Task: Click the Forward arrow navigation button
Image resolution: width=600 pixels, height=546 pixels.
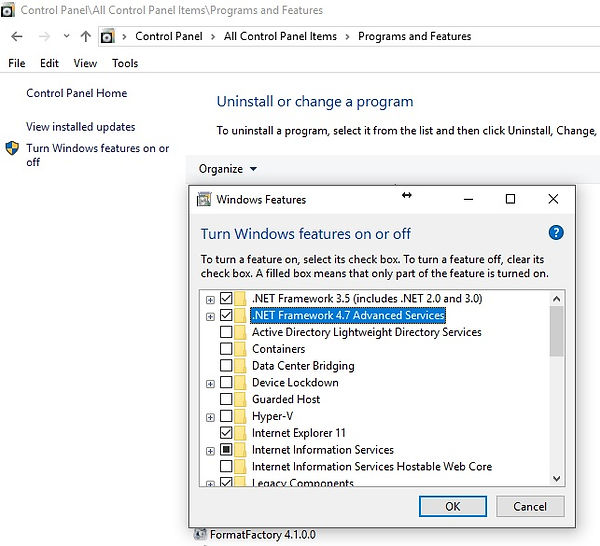Action: 44,37
